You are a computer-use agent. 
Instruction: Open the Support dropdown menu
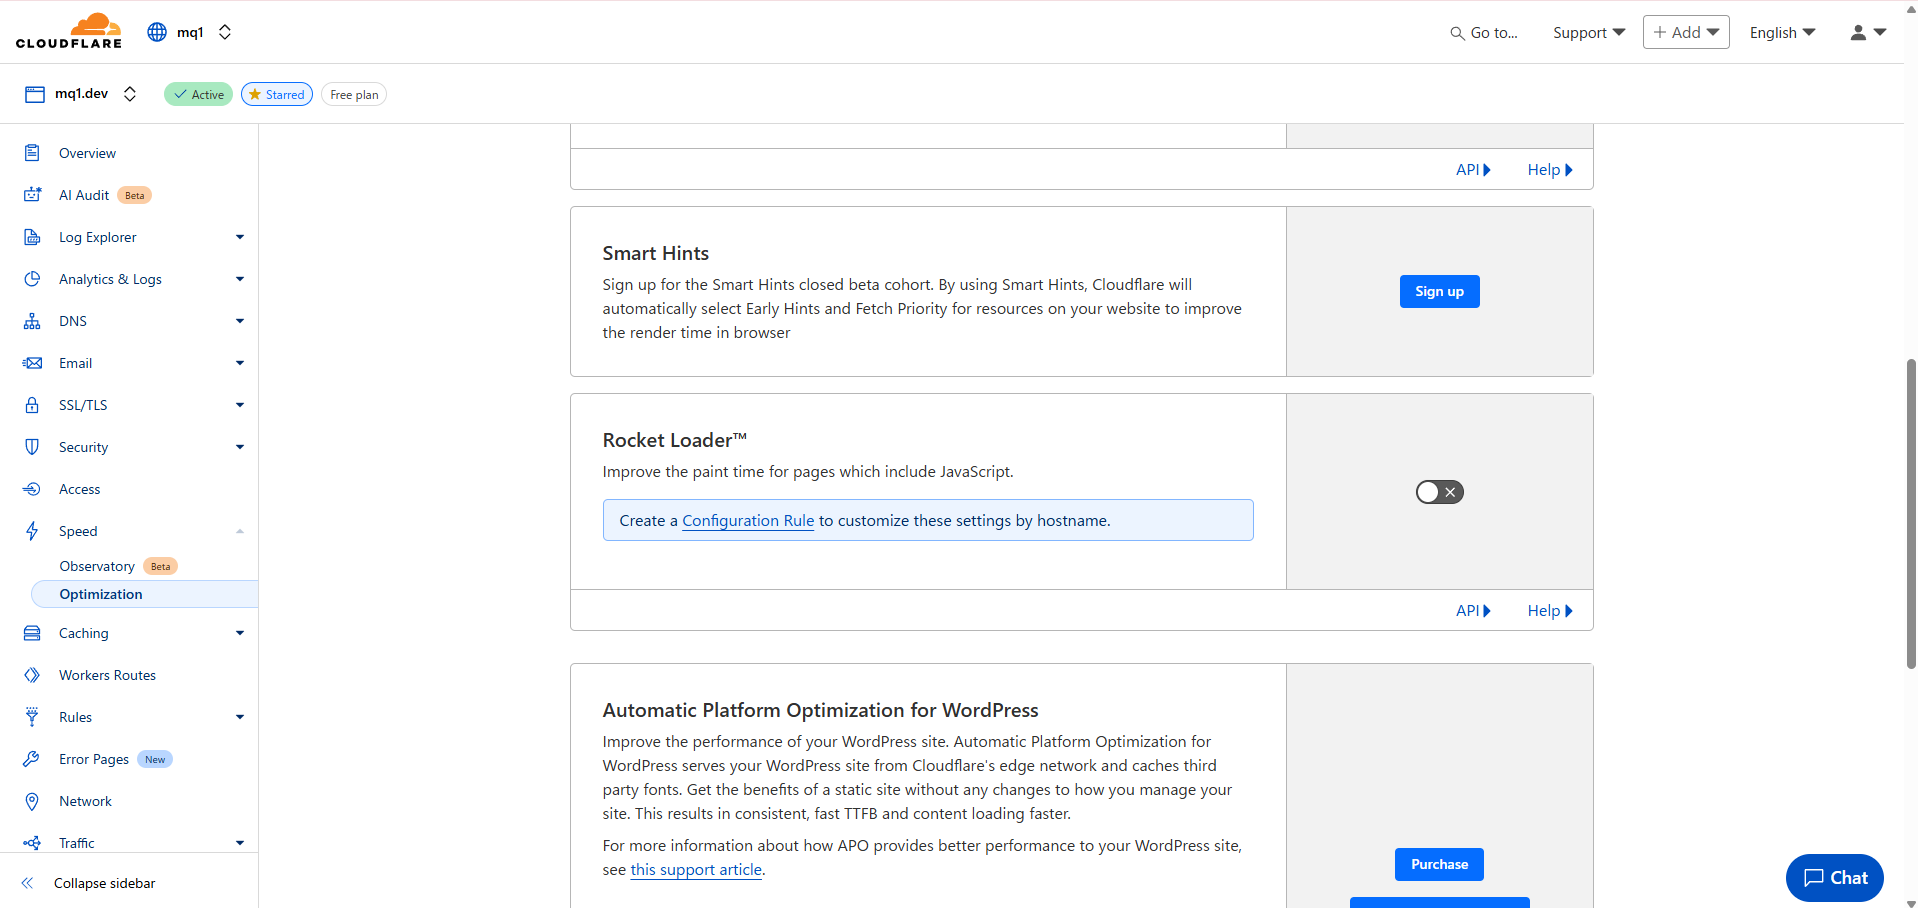pos(1589,32)
